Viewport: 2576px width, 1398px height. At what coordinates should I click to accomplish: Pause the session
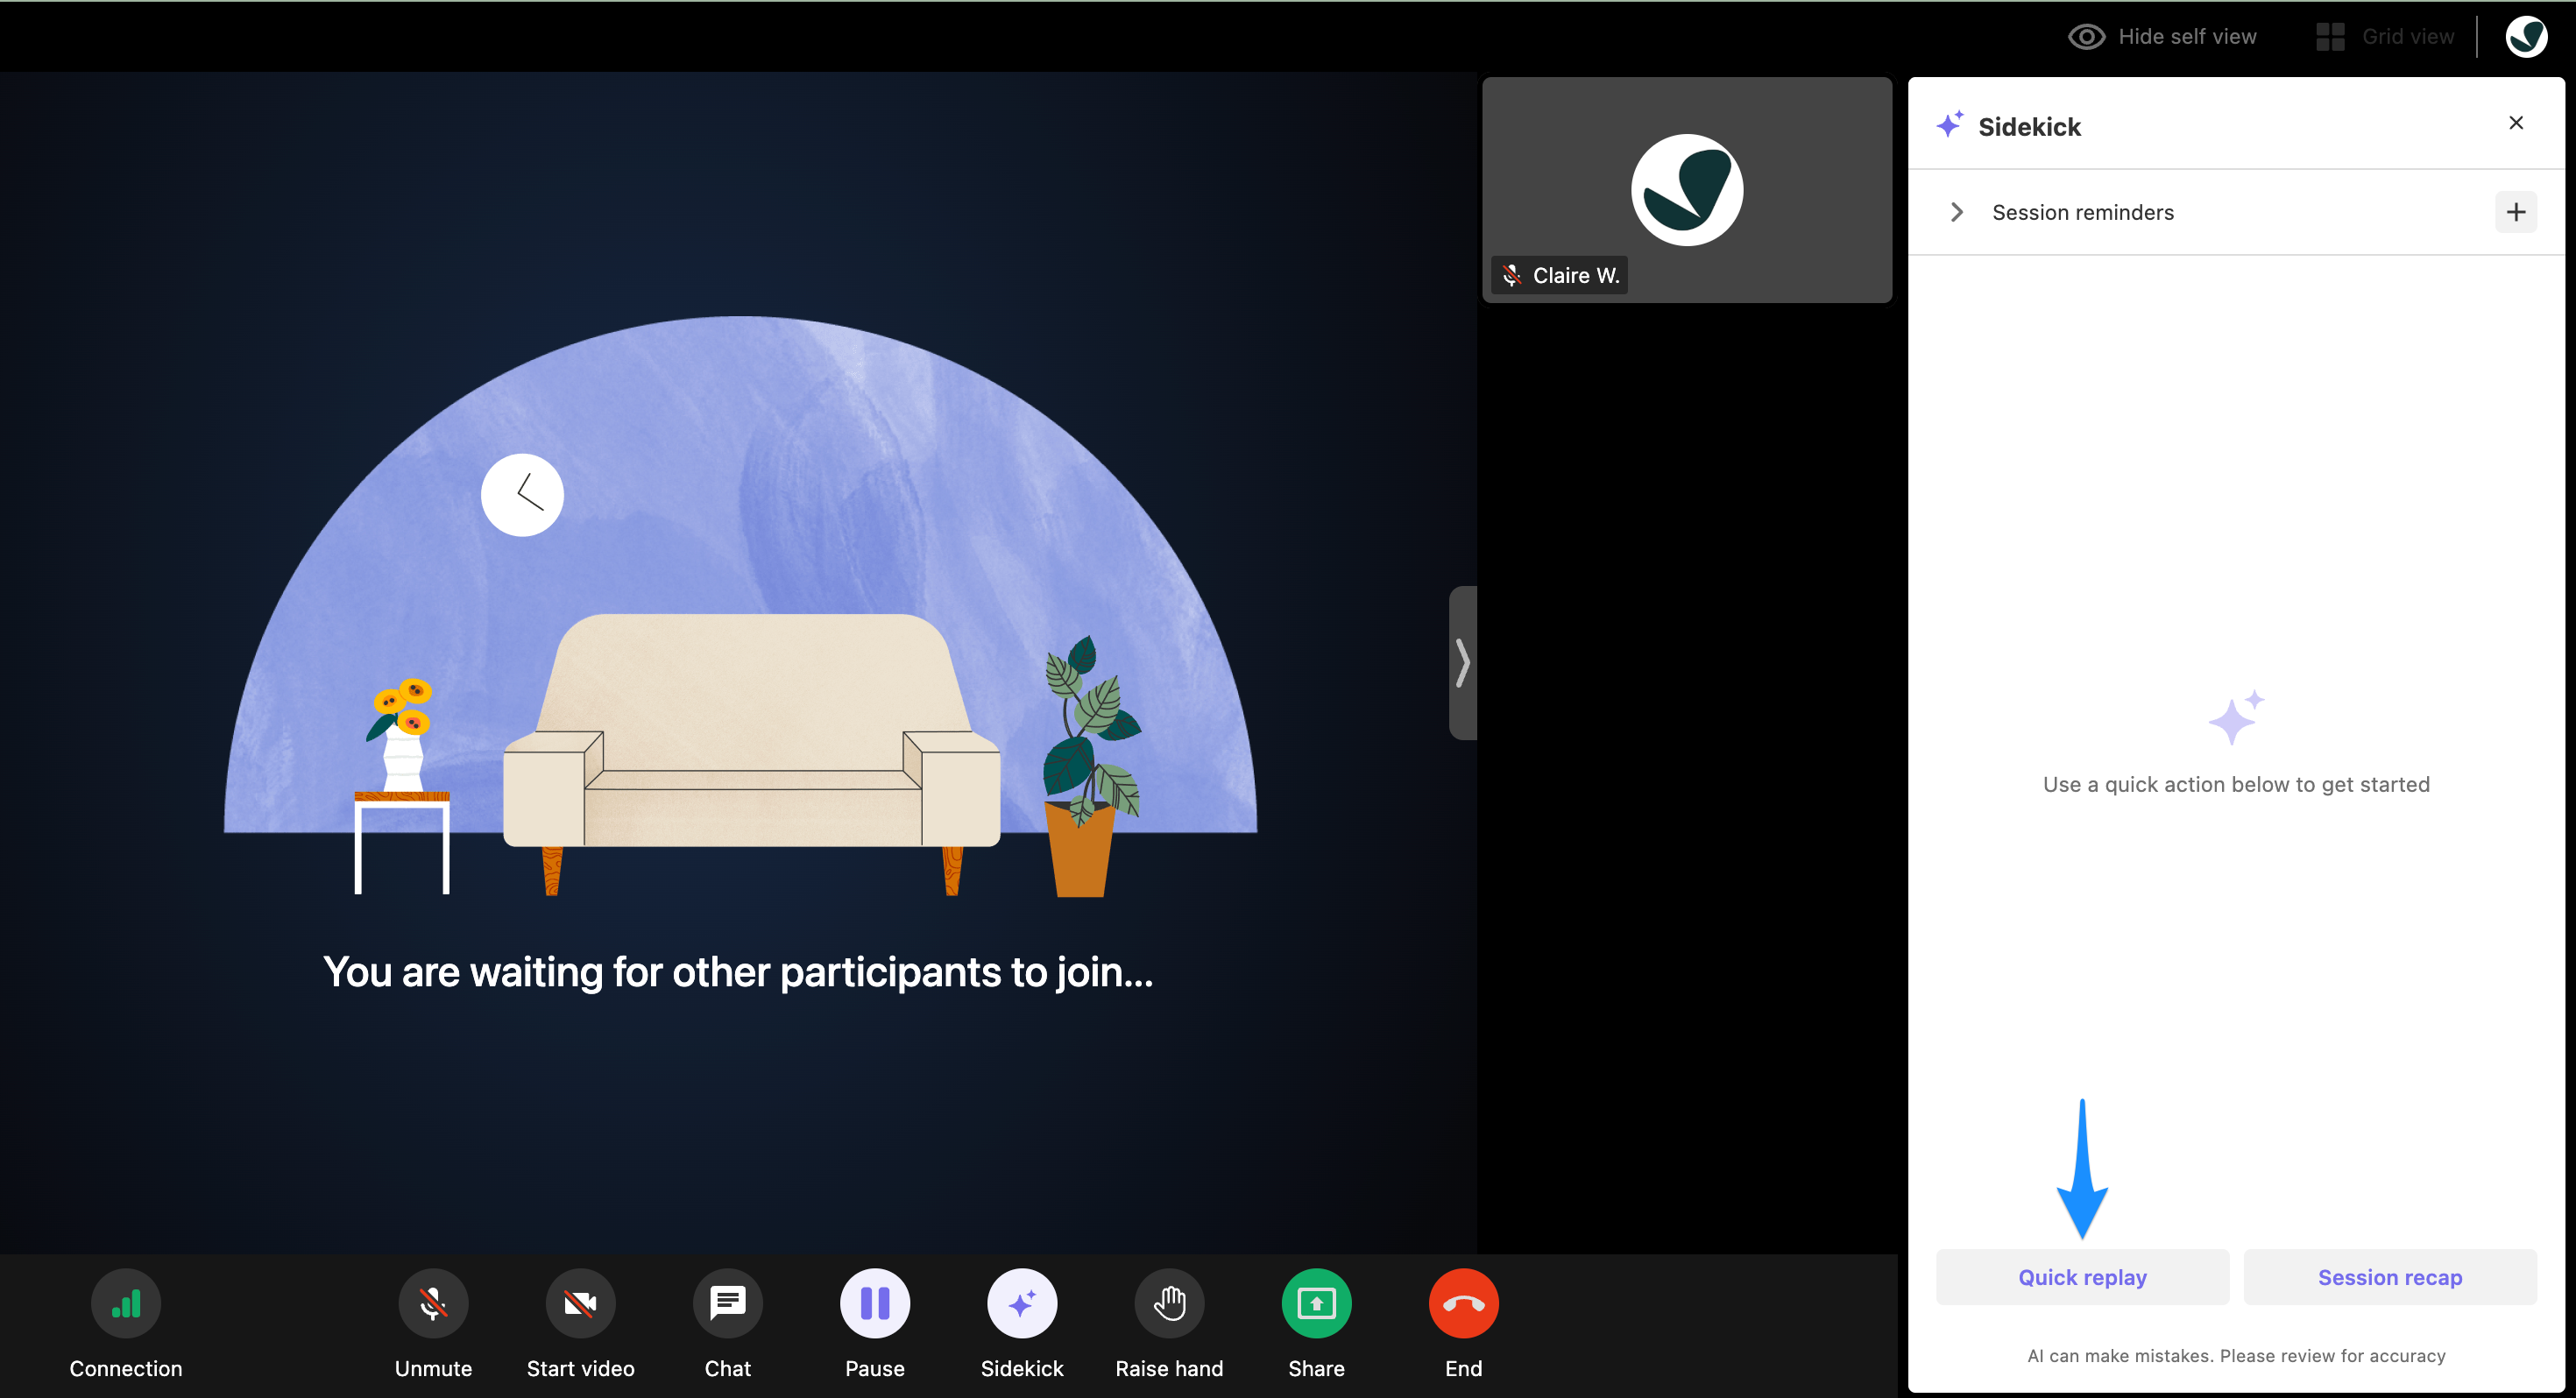tap(875, 1303)
